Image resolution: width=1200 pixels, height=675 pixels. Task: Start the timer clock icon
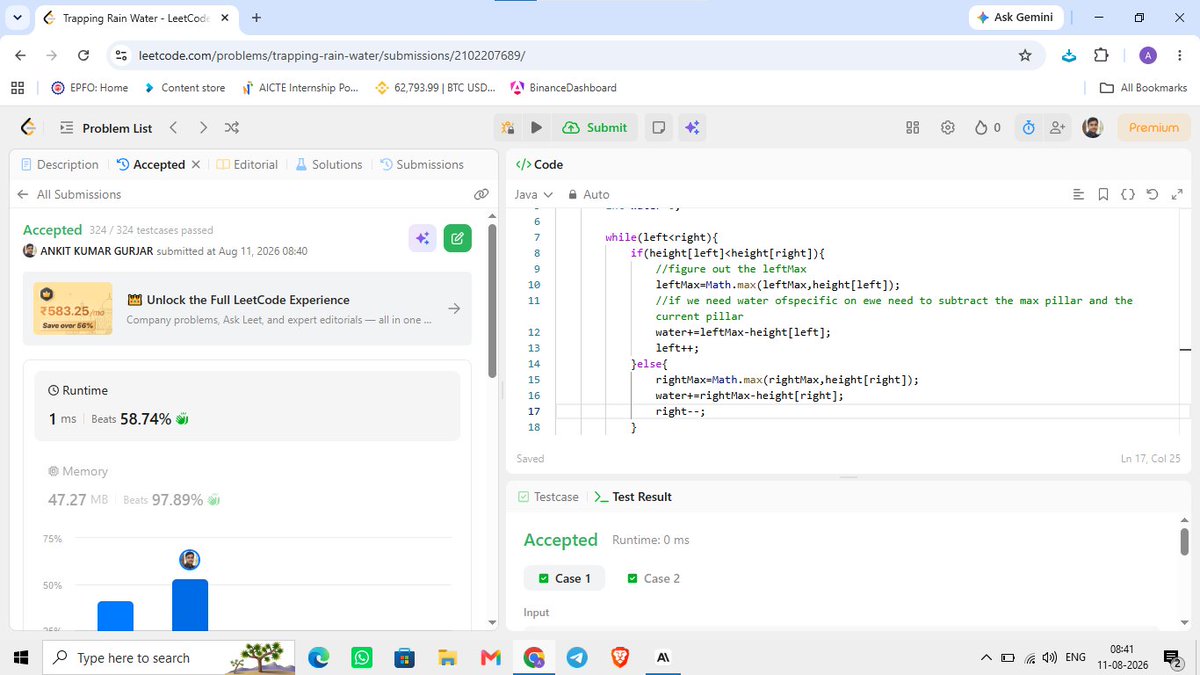click(x=1028, y=127)
